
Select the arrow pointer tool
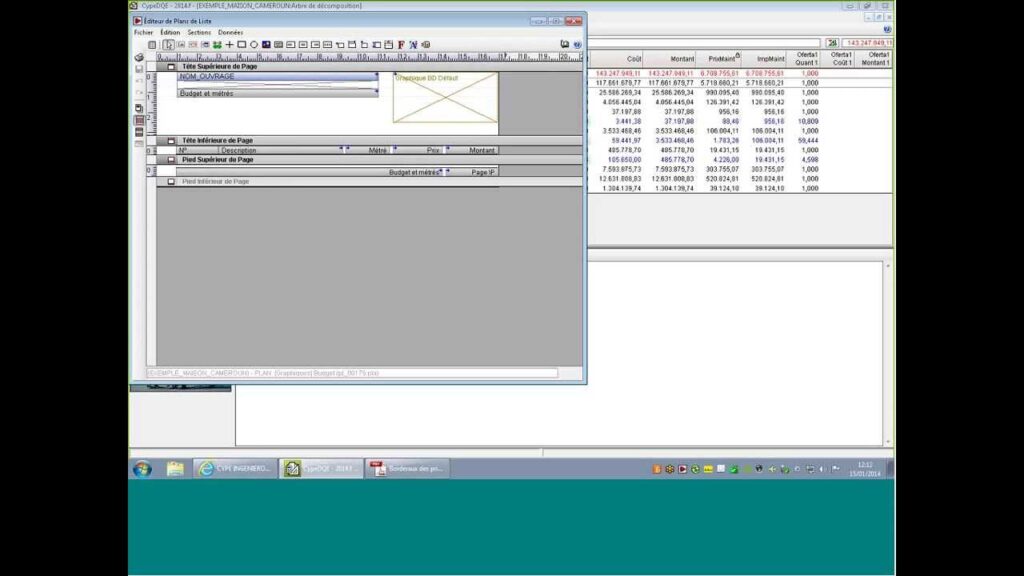(168, 45)
